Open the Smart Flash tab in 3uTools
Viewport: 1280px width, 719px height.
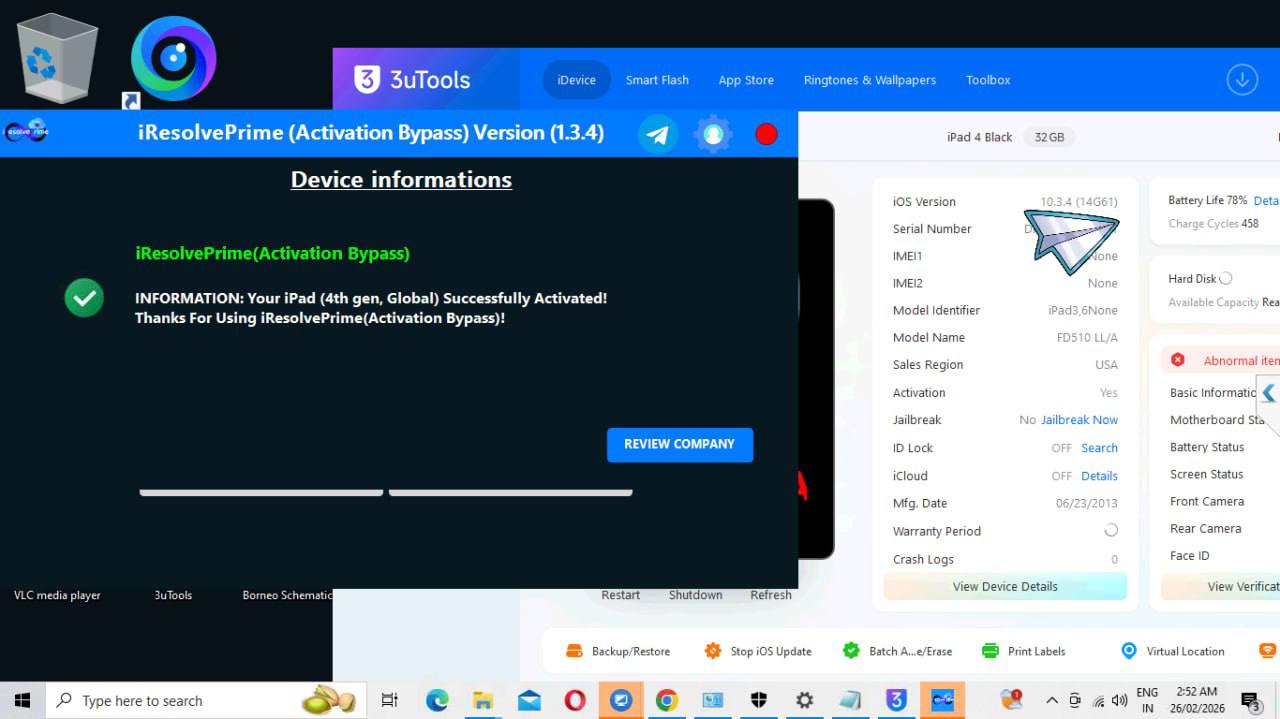coord(657,80)
